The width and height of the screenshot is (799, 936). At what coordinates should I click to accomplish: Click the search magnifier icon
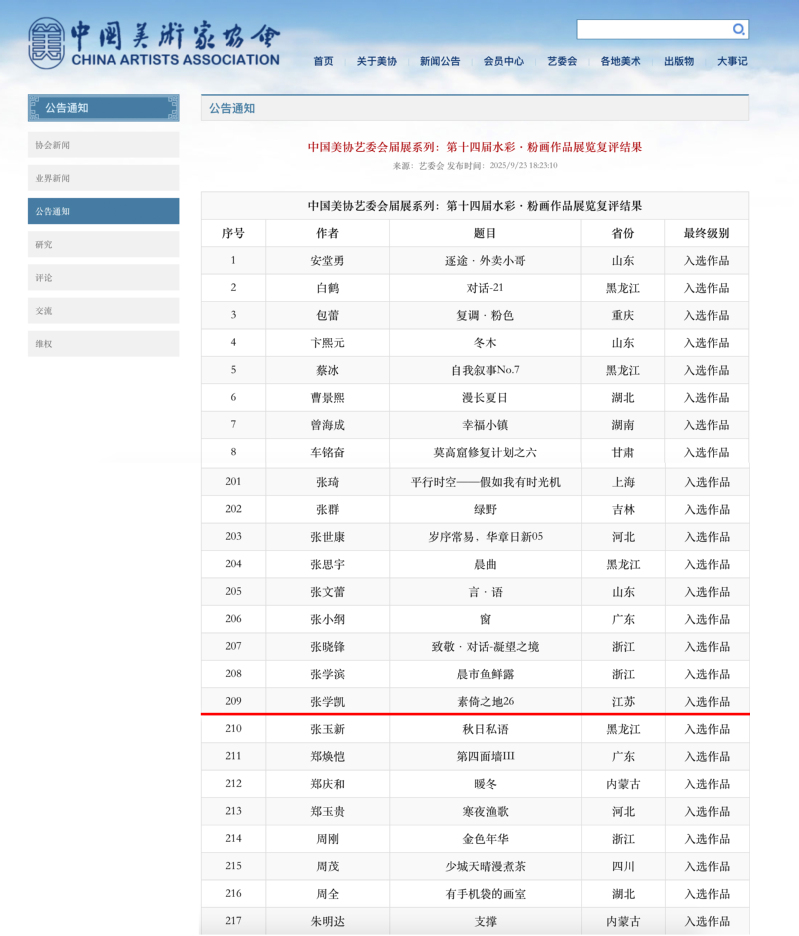click(738, 30)
